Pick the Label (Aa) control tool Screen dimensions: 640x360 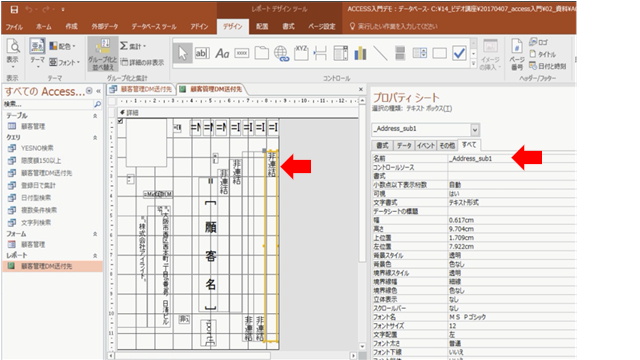click(x=222, y=53)
